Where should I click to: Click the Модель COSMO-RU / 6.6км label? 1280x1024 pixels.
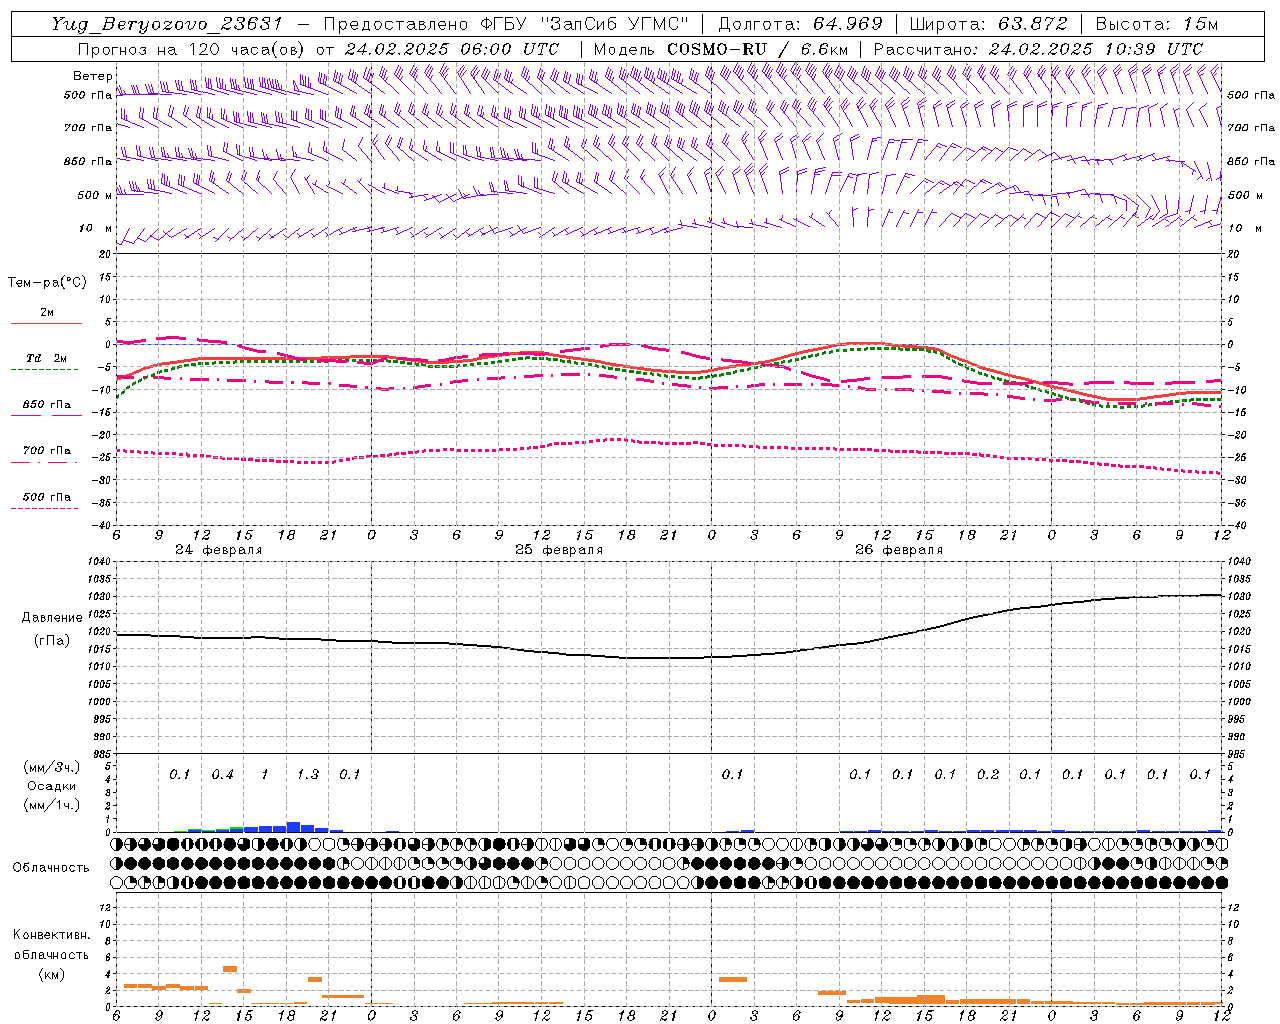pos(721,49)
